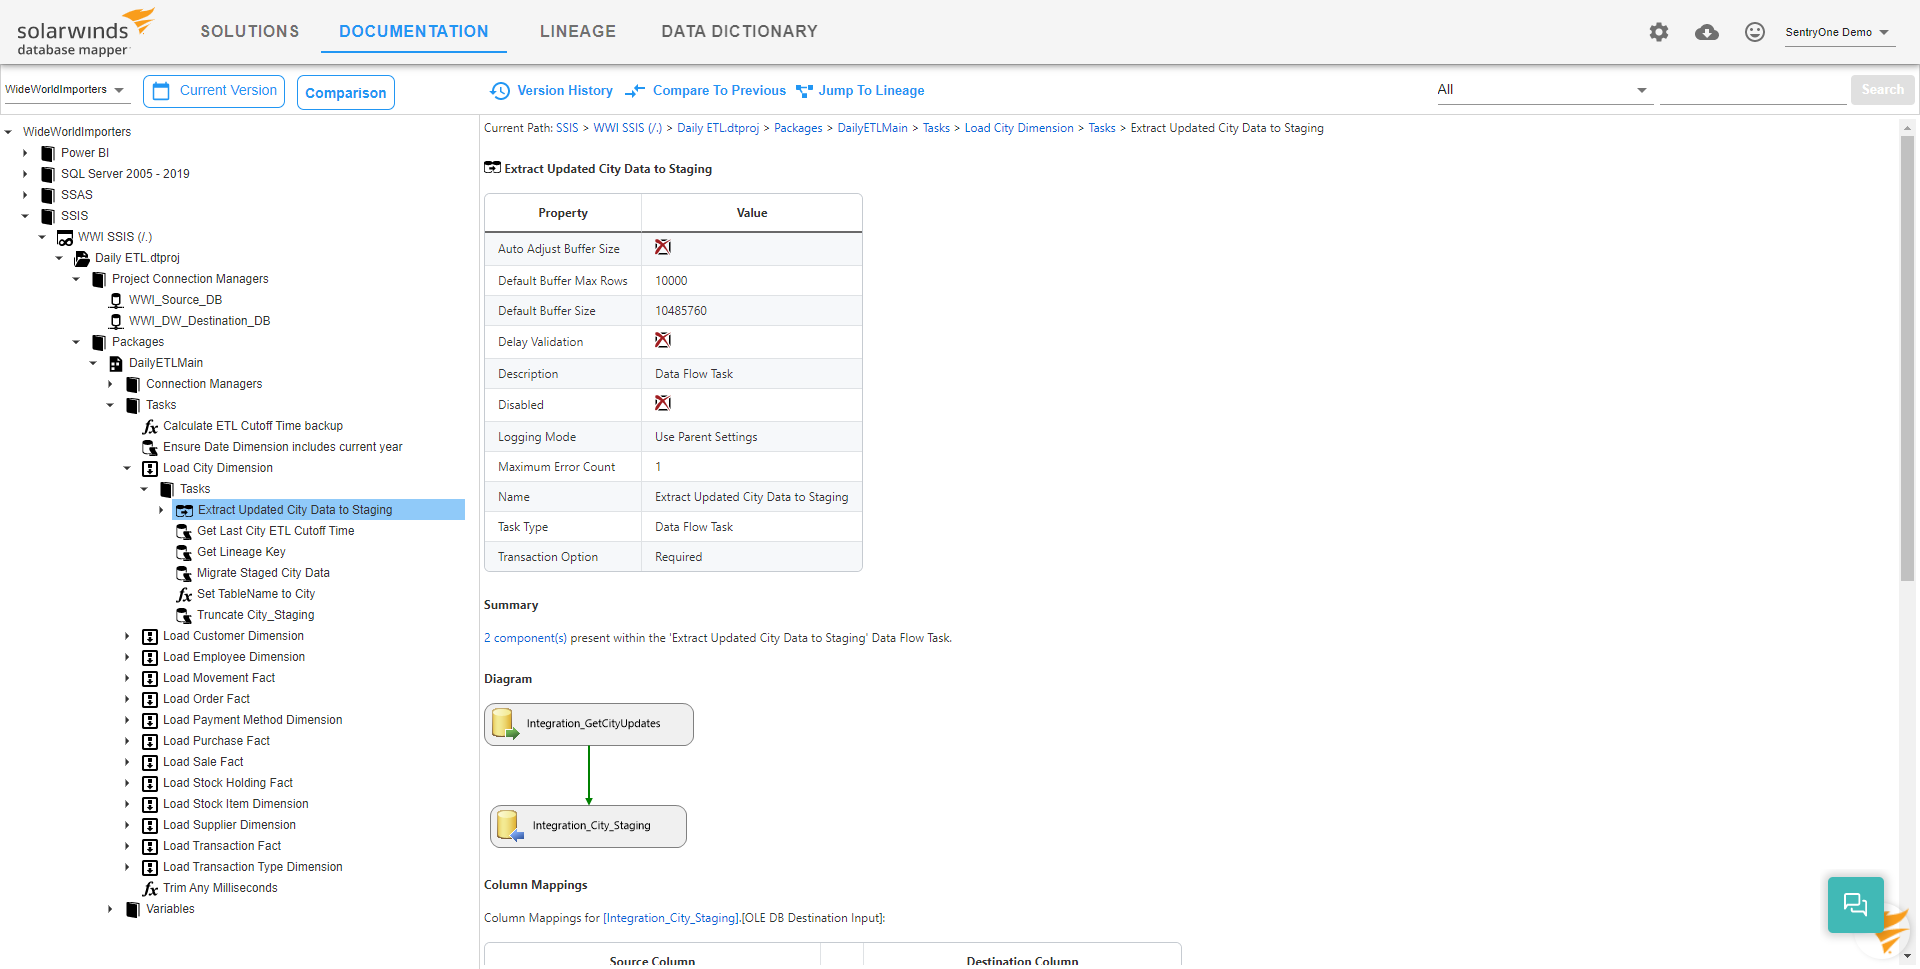
Task: Click the Version History clock icon
Action: point(500,91)
